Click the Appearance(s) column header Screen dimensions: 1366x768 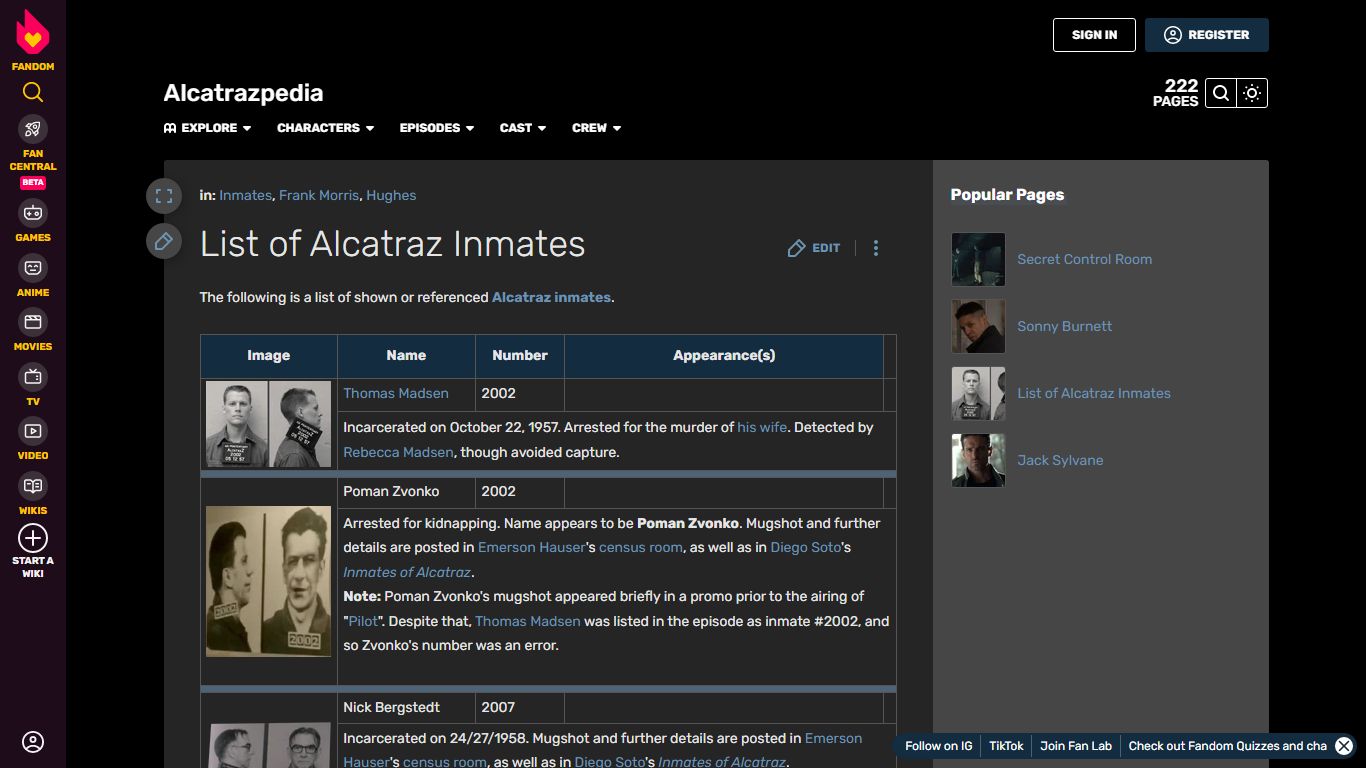724,356
